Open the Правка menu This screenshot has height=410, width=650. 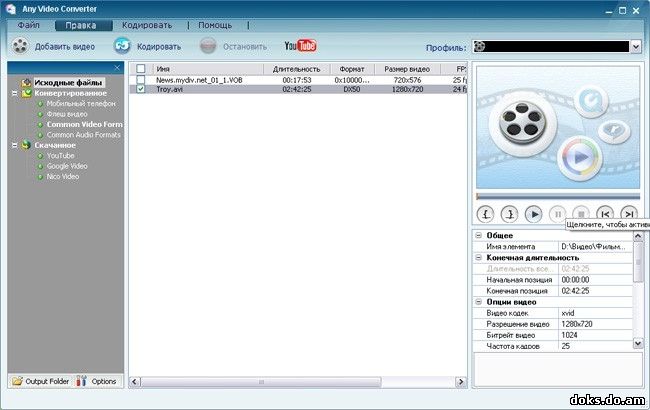pyautogui.click(x=83, y=25)
